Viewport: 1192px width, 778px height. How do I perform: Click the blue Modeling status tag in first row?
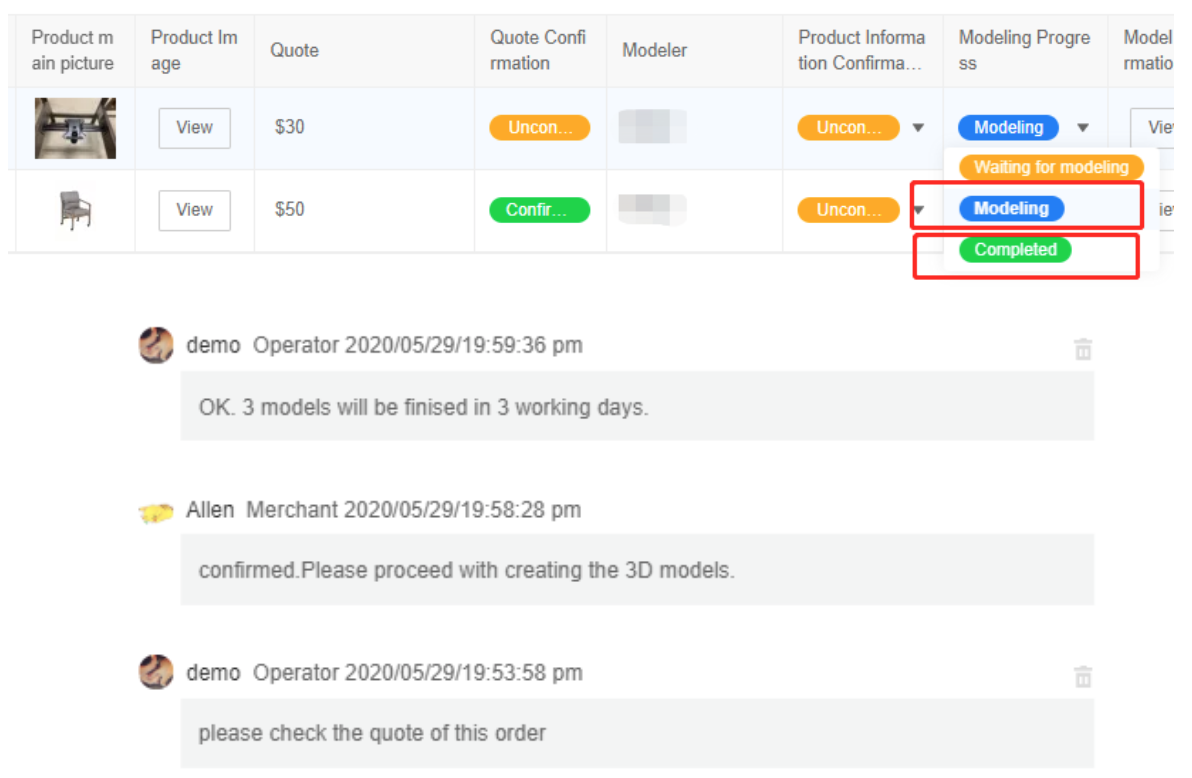[x=1008, y=128]
